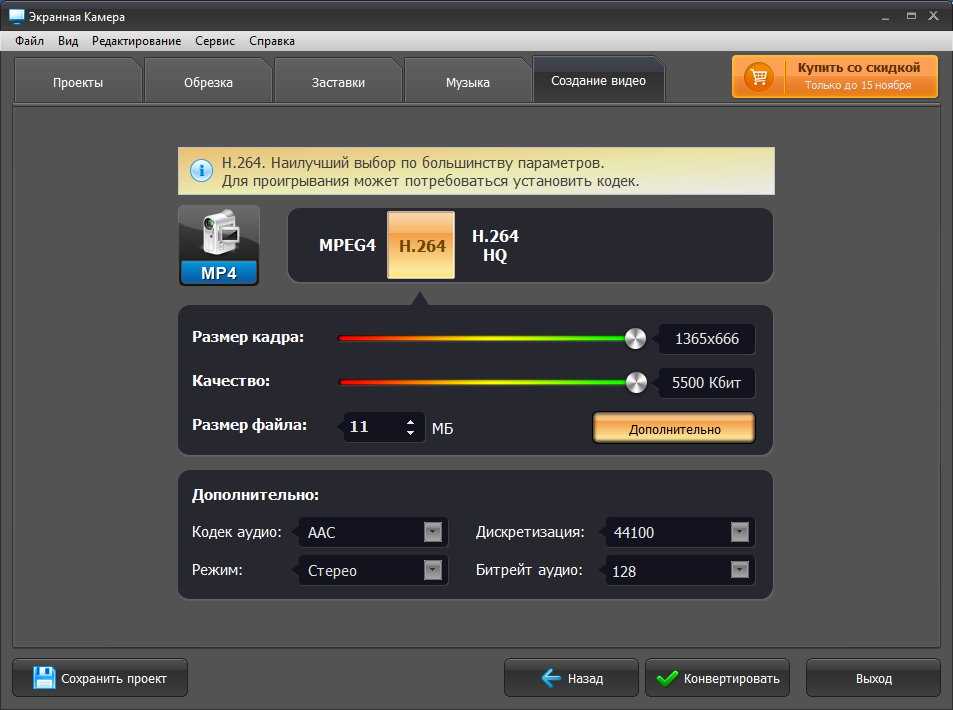Click the floppy disk save project icon
Screen dimensions: 953x710
44,677
